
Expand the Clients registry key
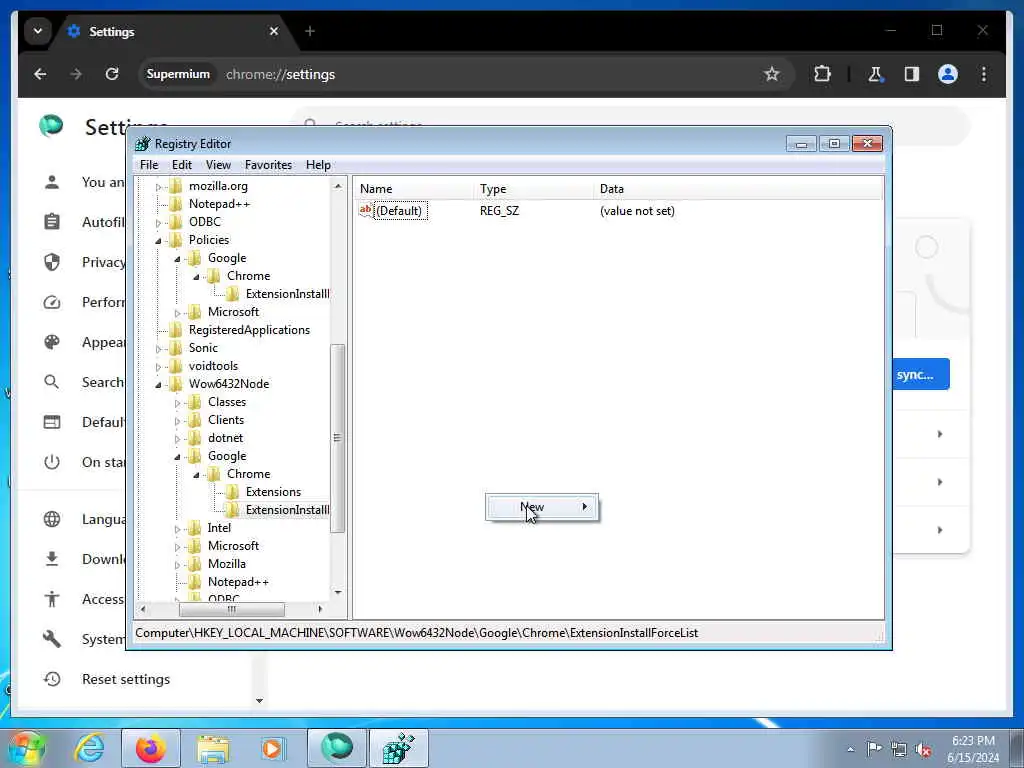click(x=177, y=421)
